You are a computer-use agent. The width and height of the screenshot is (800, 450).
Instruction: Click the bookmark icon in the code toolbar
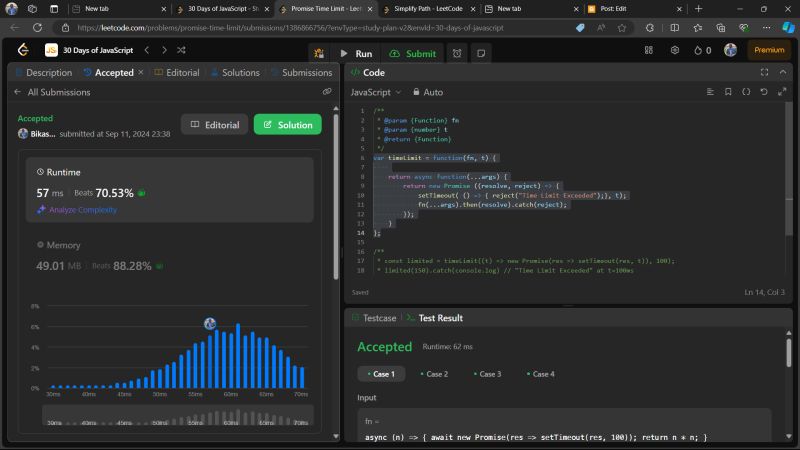coord(728,92)
